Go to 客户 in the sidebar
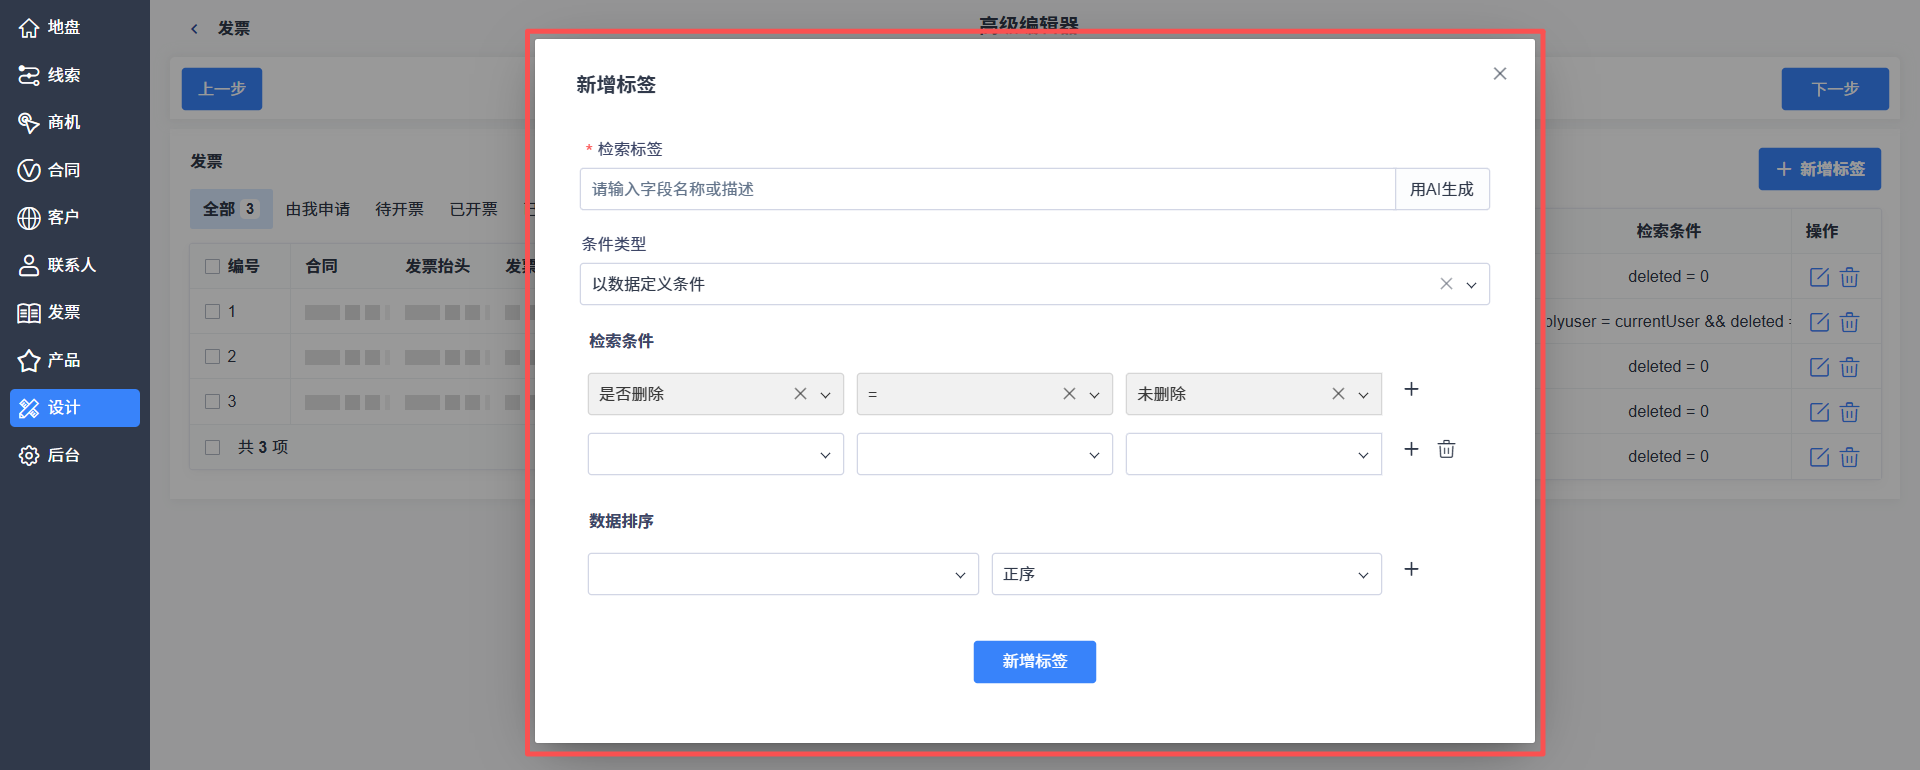The image size is (1920, 770). [x=62, y=217]
